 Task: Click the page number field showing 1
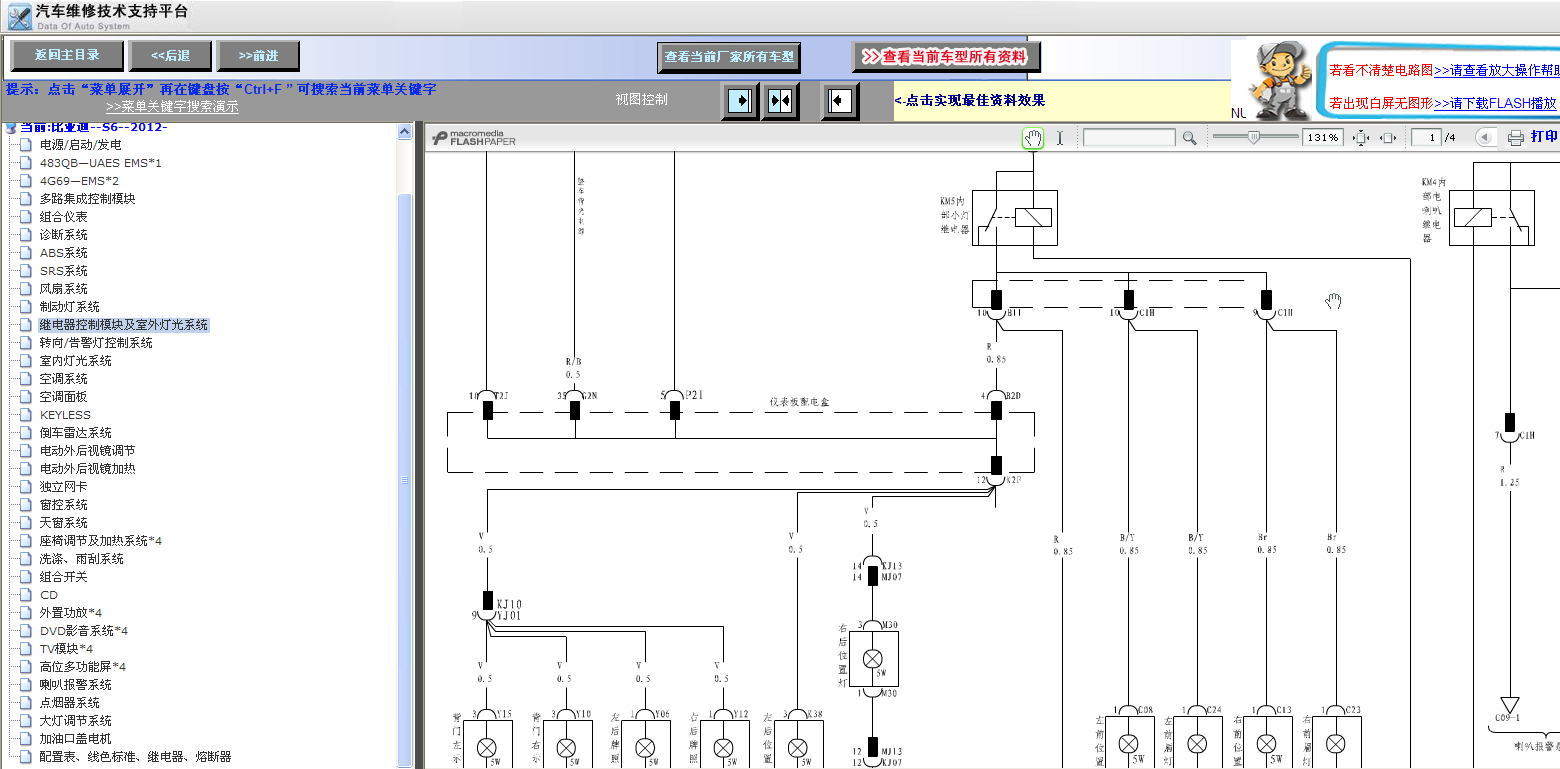(1427, 138)
